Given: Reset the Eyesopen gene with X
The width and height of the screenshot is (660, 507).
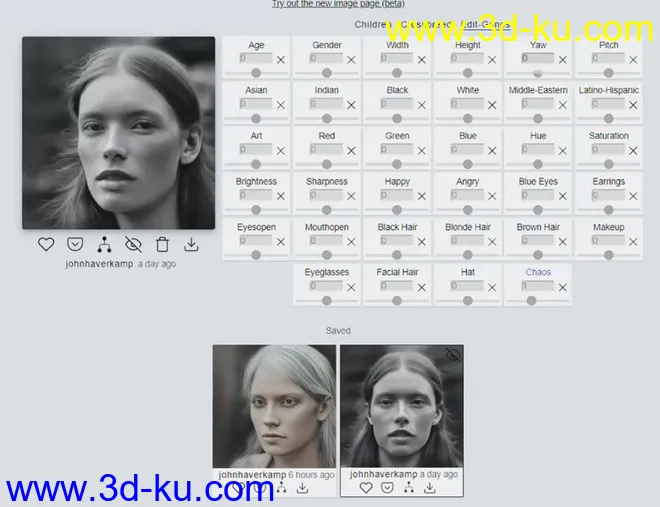Looking at the screenshot, I should pyautogui.click(x=281, y=242).
